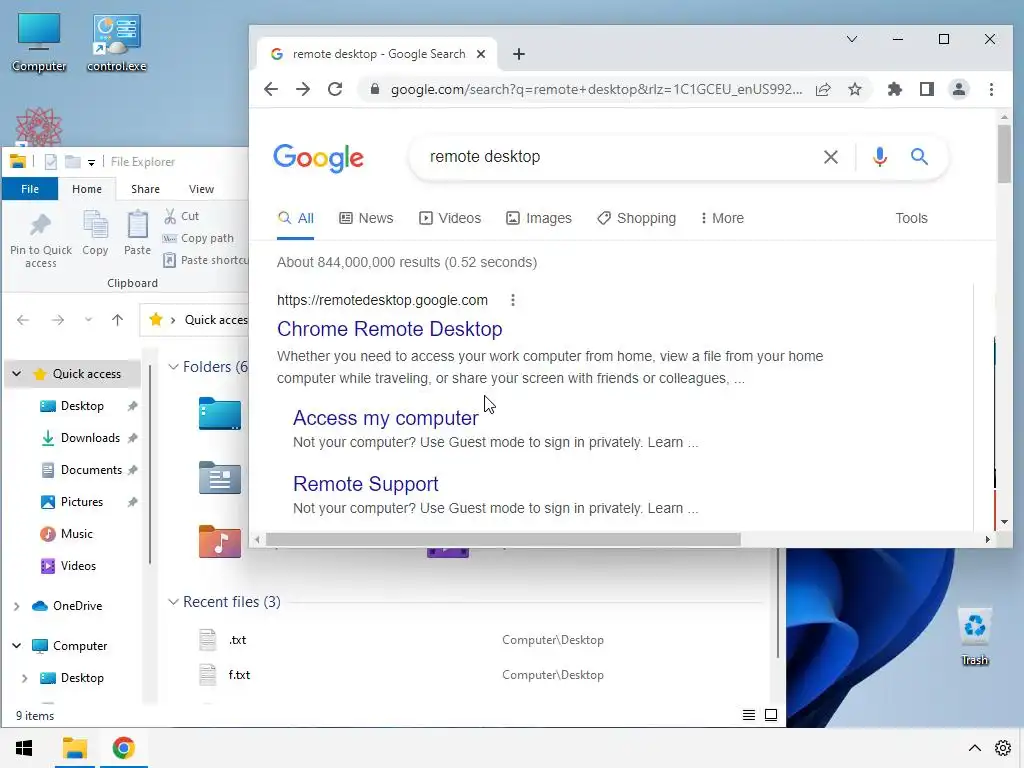This screenshot has width=1024, height=768.
Task: Collapse Quick access tree node
Action: [17, 374]
